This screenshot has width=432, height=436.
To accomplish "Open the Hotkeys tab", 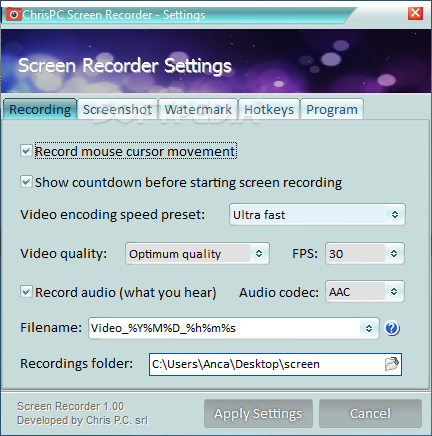I will 269,109.
